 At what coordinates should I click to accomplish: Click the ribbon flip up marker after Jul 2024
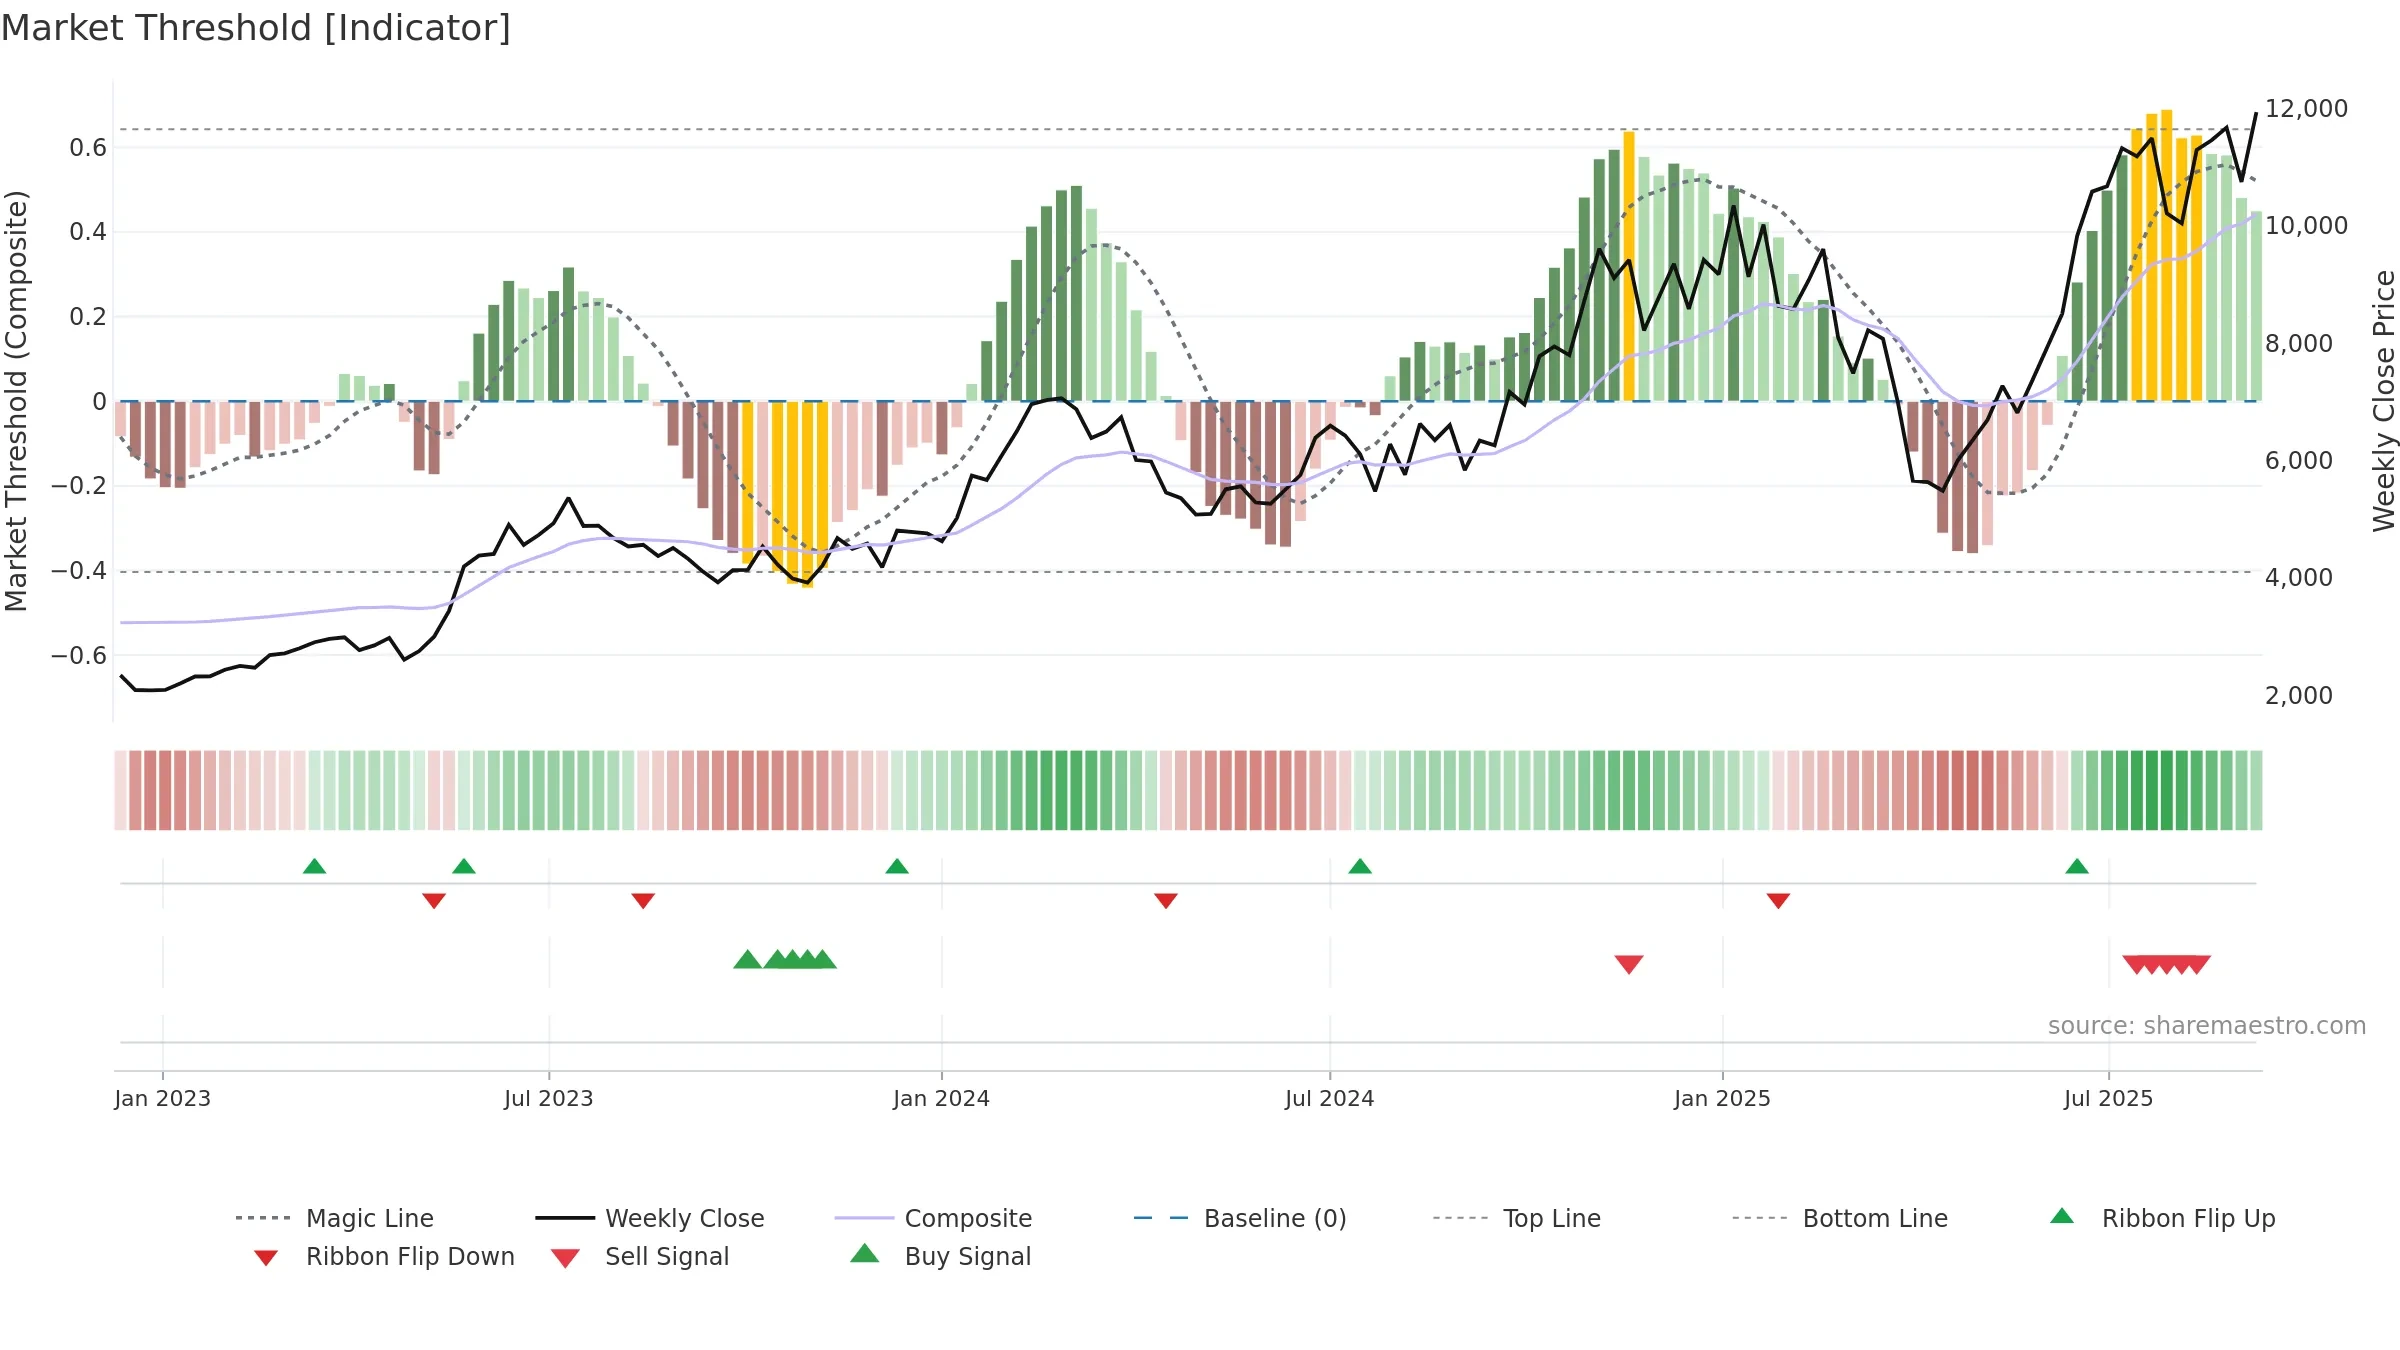1360,866
